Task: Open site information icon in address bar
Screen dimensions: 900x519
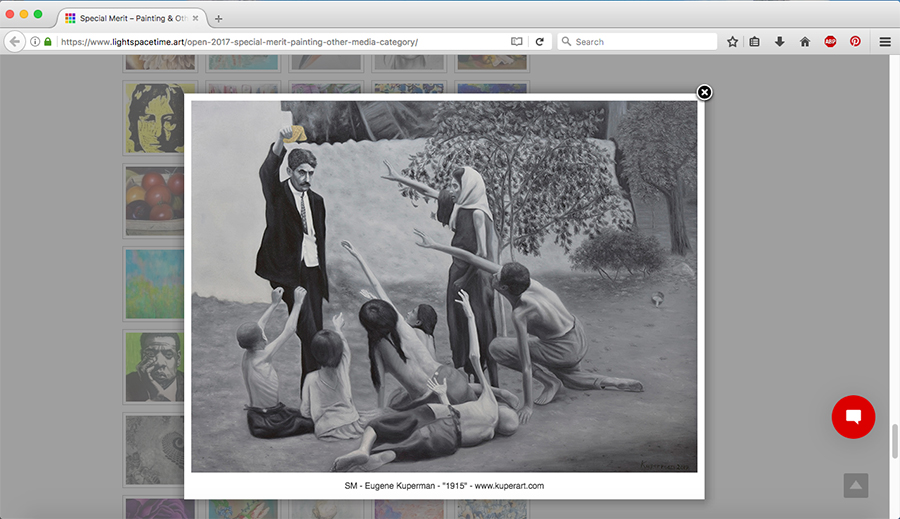Action: click(x=35, y=41)
